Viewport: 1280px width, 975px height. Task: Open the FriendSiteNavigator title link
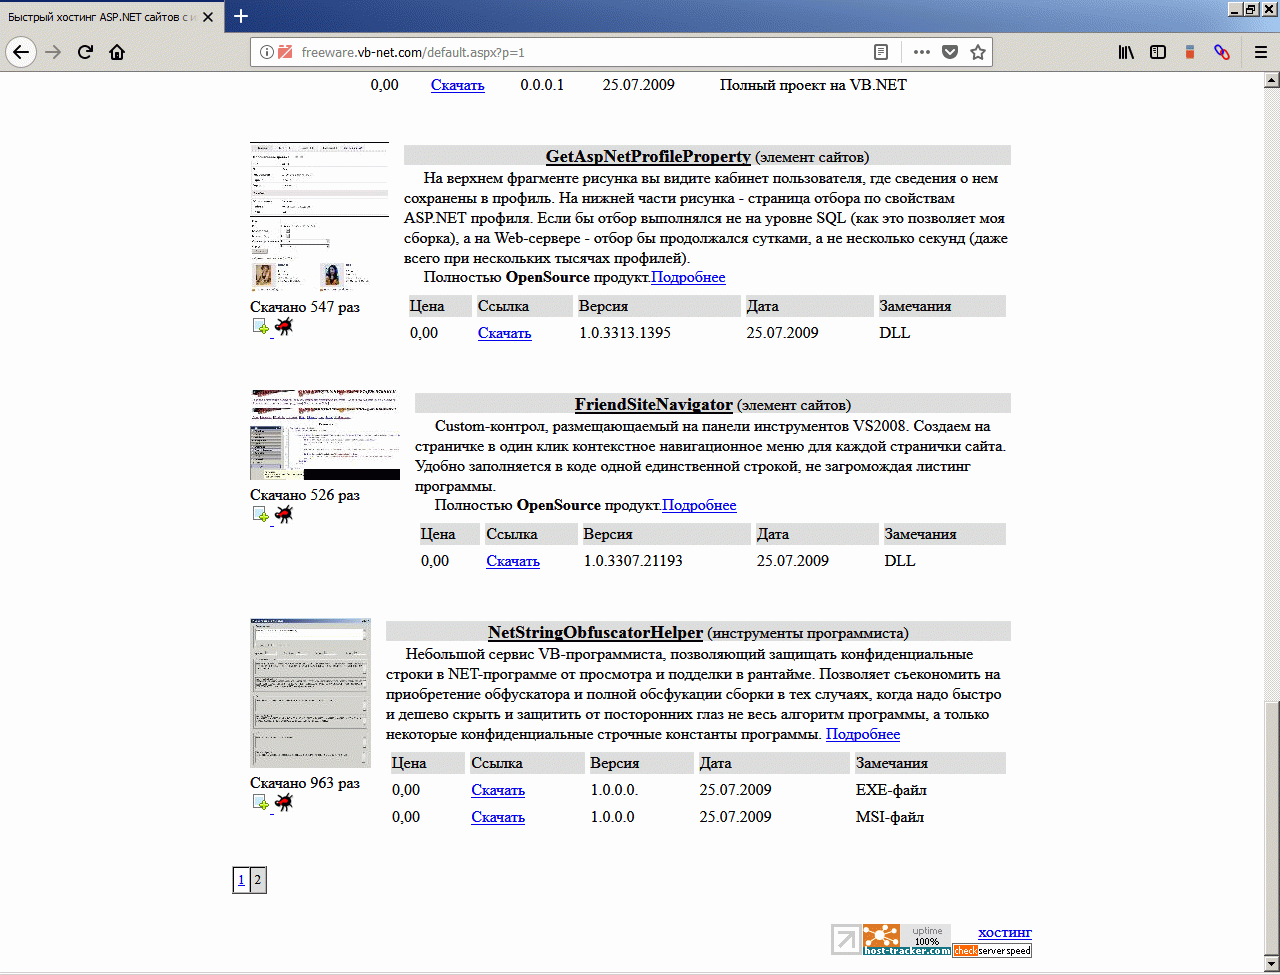[x=654, y=404]
